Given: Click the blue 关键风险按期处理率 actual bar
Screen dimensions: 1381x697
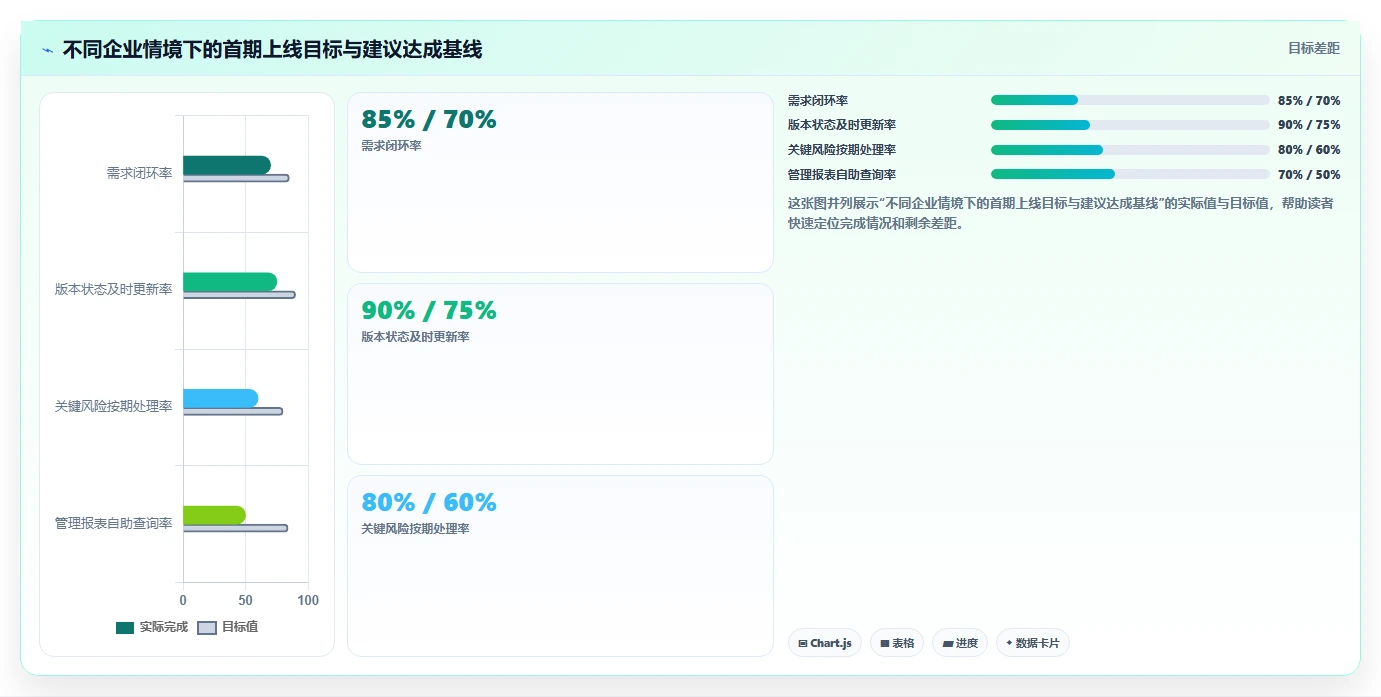Looking at the screenshot, I should coord(221,398).
